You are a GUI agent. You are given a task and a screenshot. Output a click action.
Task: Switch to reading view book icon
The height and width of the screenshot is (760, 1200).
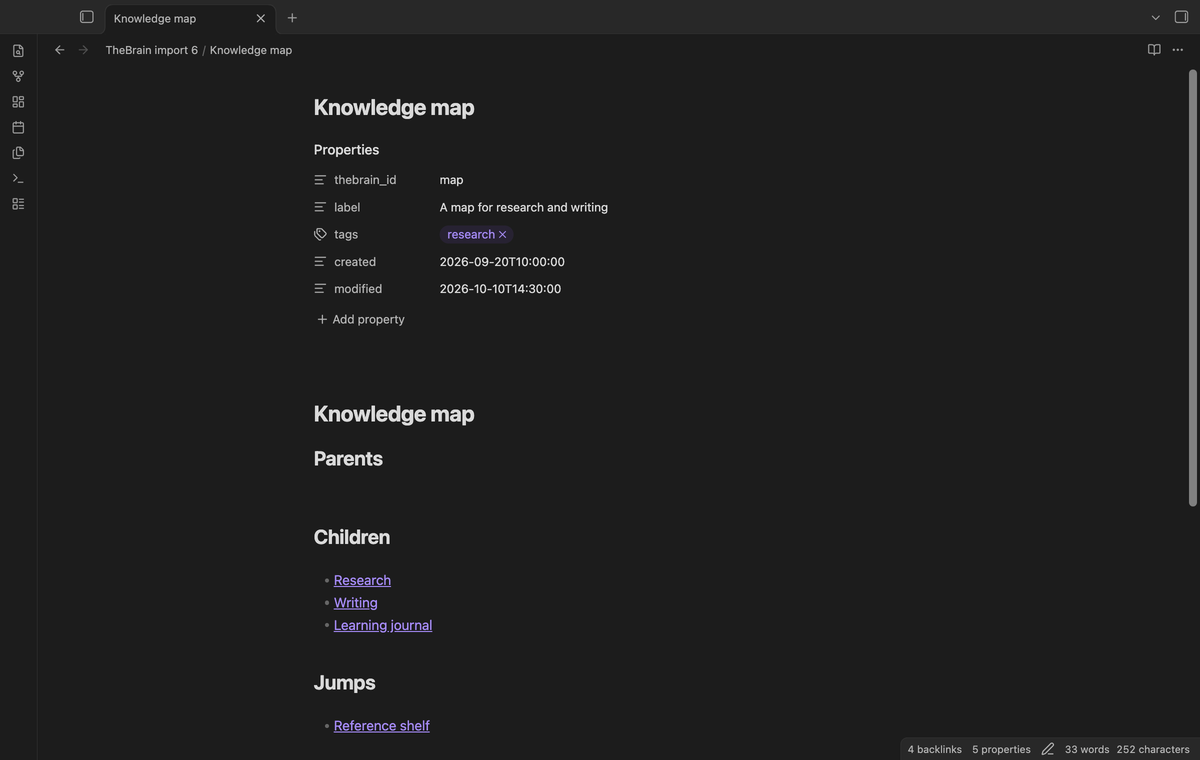1154,50
